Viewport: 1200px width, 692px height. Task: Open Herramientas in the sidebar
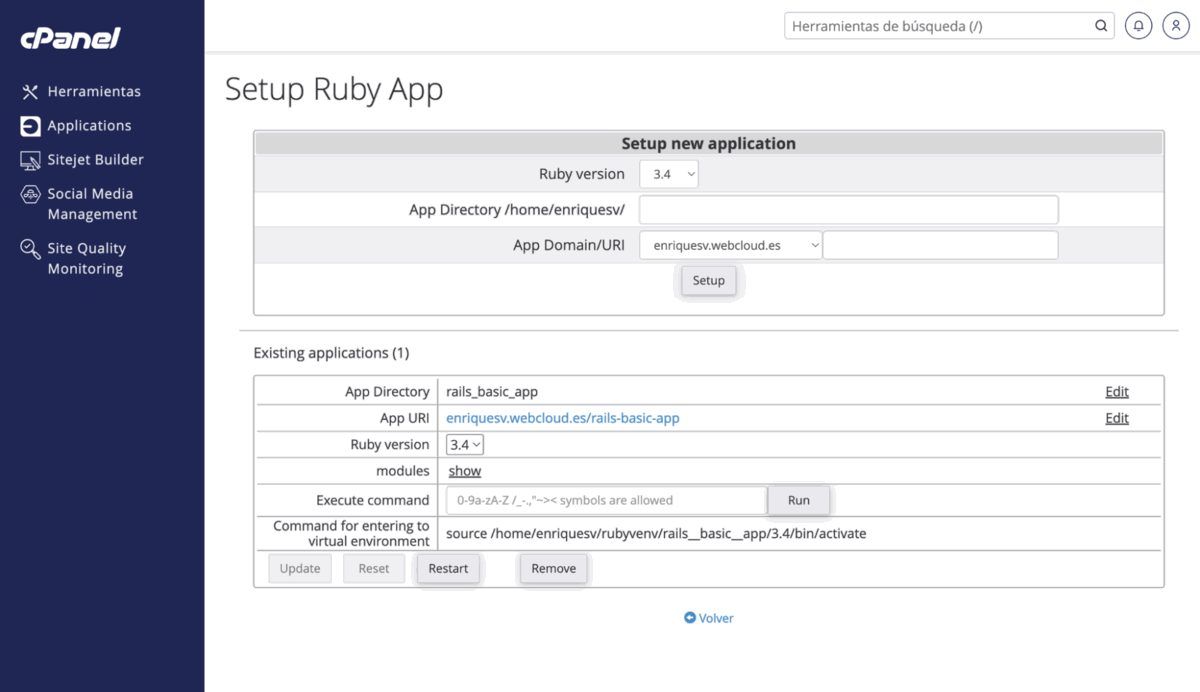point(94,92)
